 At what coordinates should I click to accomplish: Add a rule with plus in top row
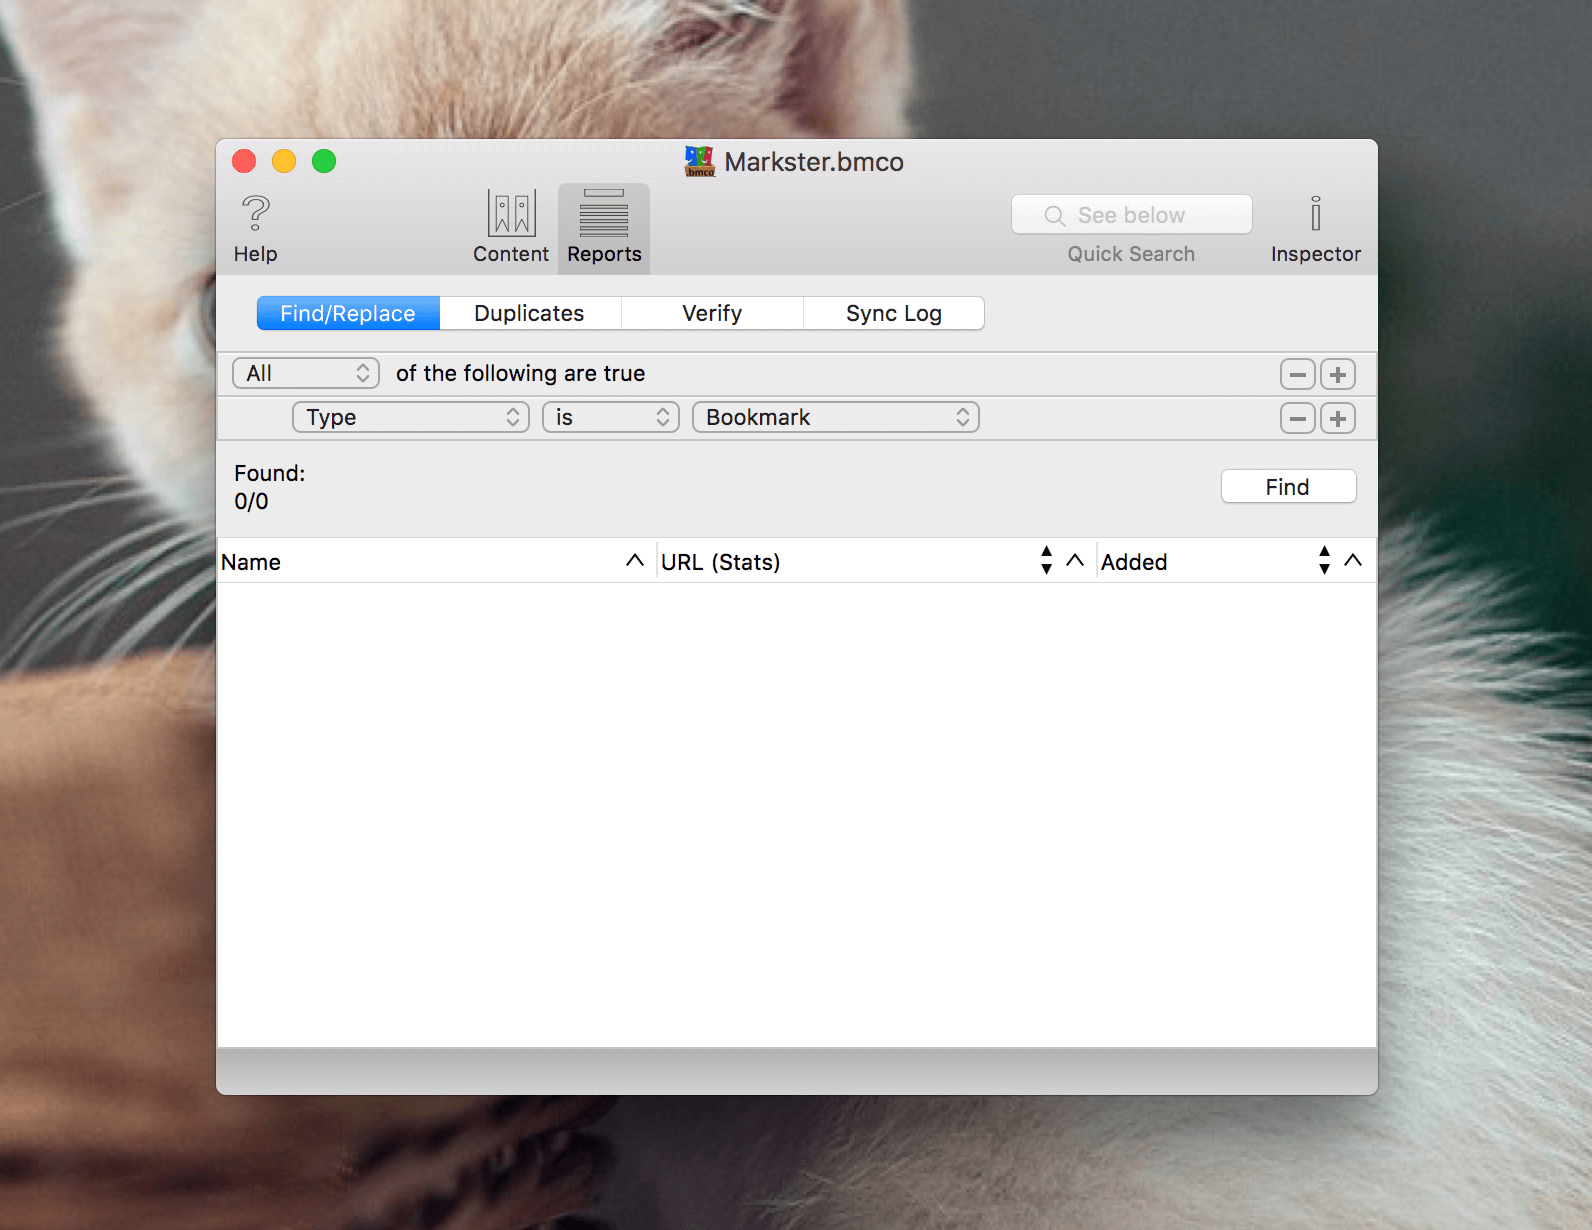[x=1338, y=374]
